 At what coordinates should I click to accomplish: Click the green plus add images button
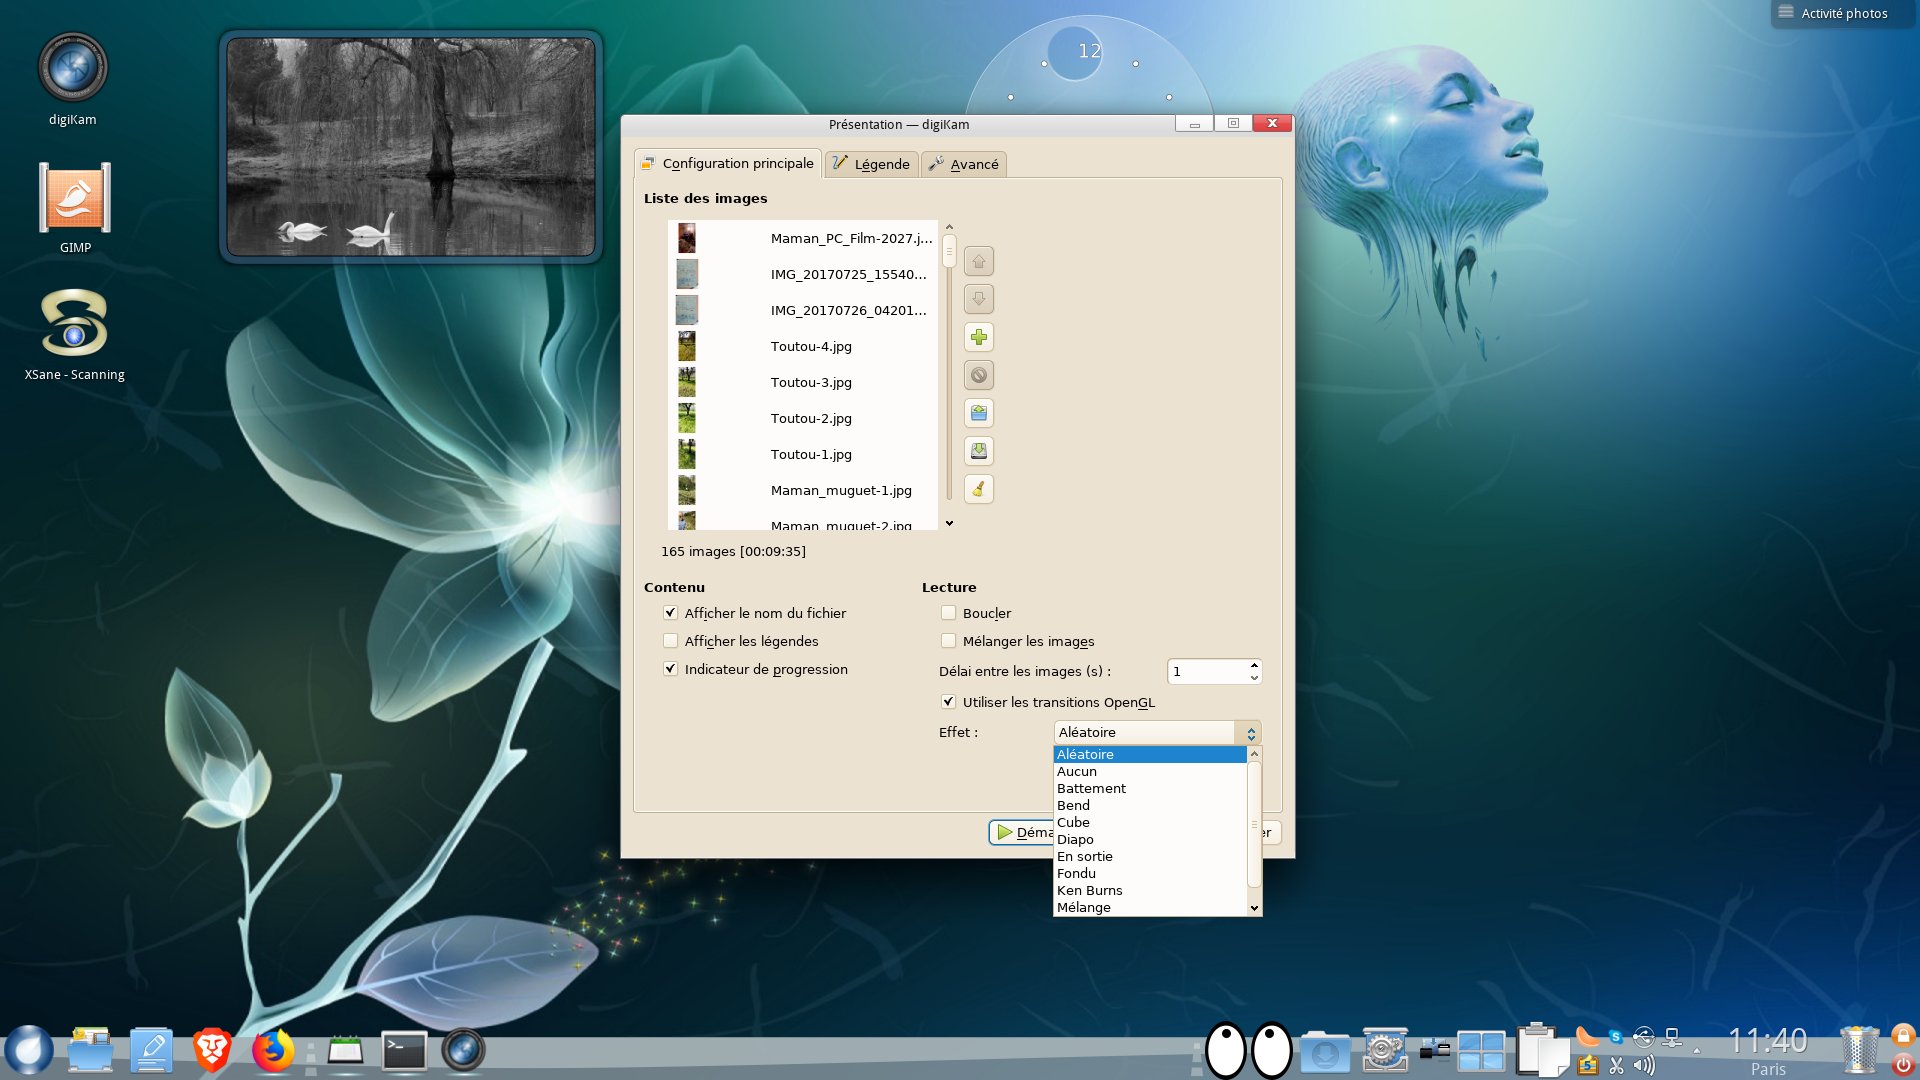[978, 337]
